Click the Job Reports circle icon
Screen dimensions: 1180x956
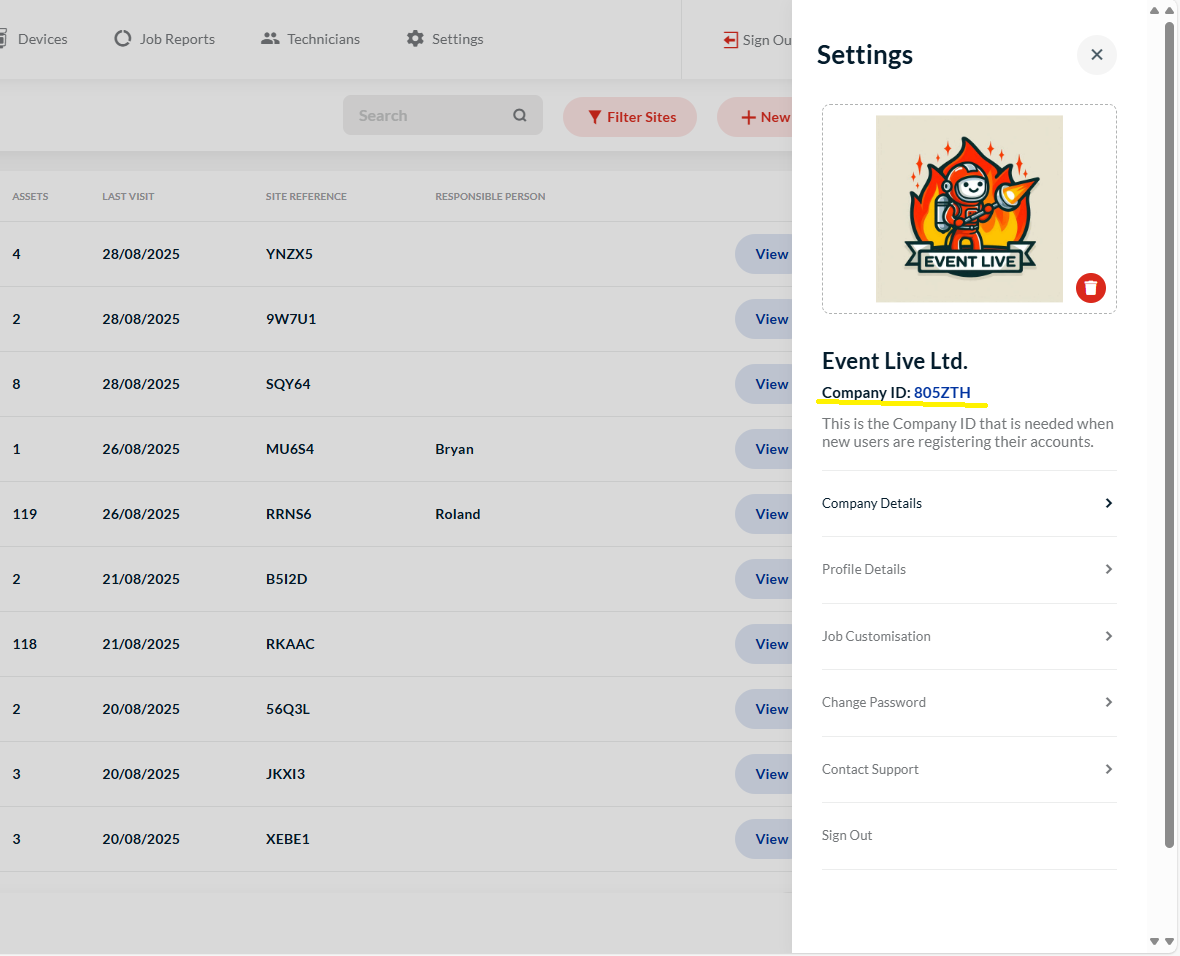[123, 39]
